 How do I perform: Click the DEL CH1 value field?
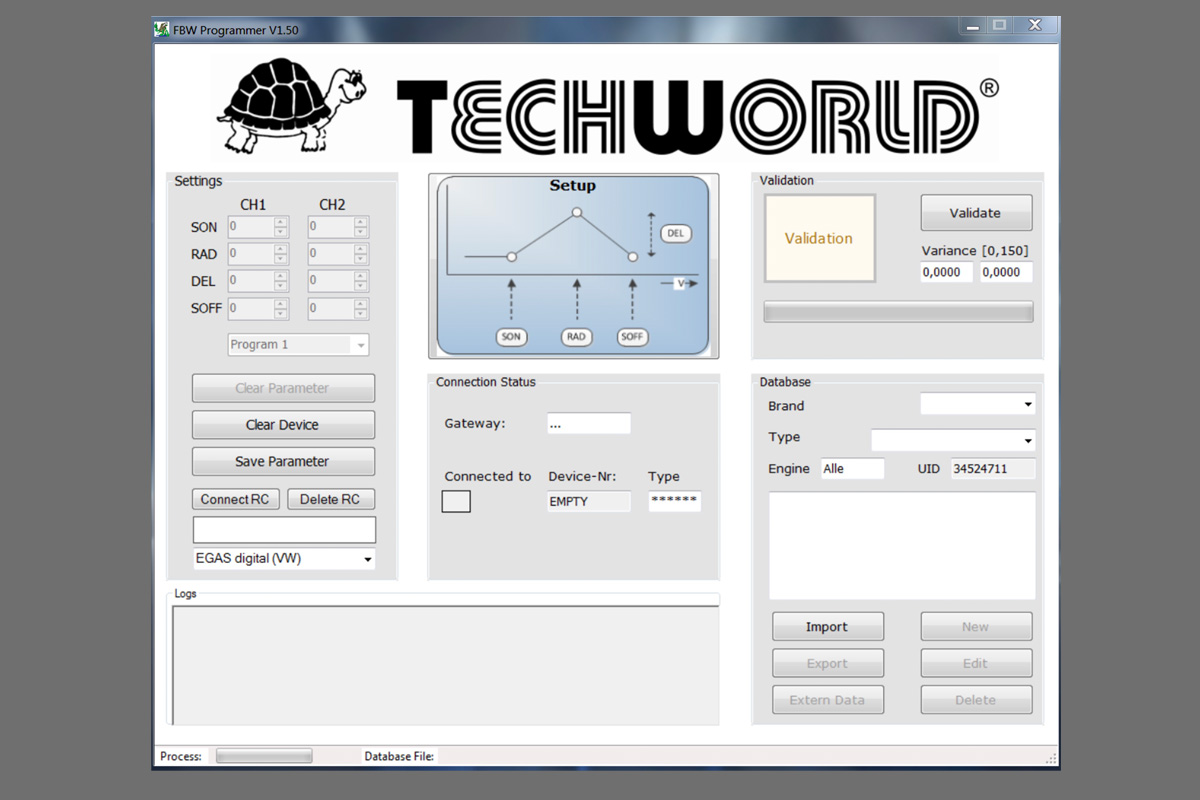pyautogui.click(x=251, y=281)
